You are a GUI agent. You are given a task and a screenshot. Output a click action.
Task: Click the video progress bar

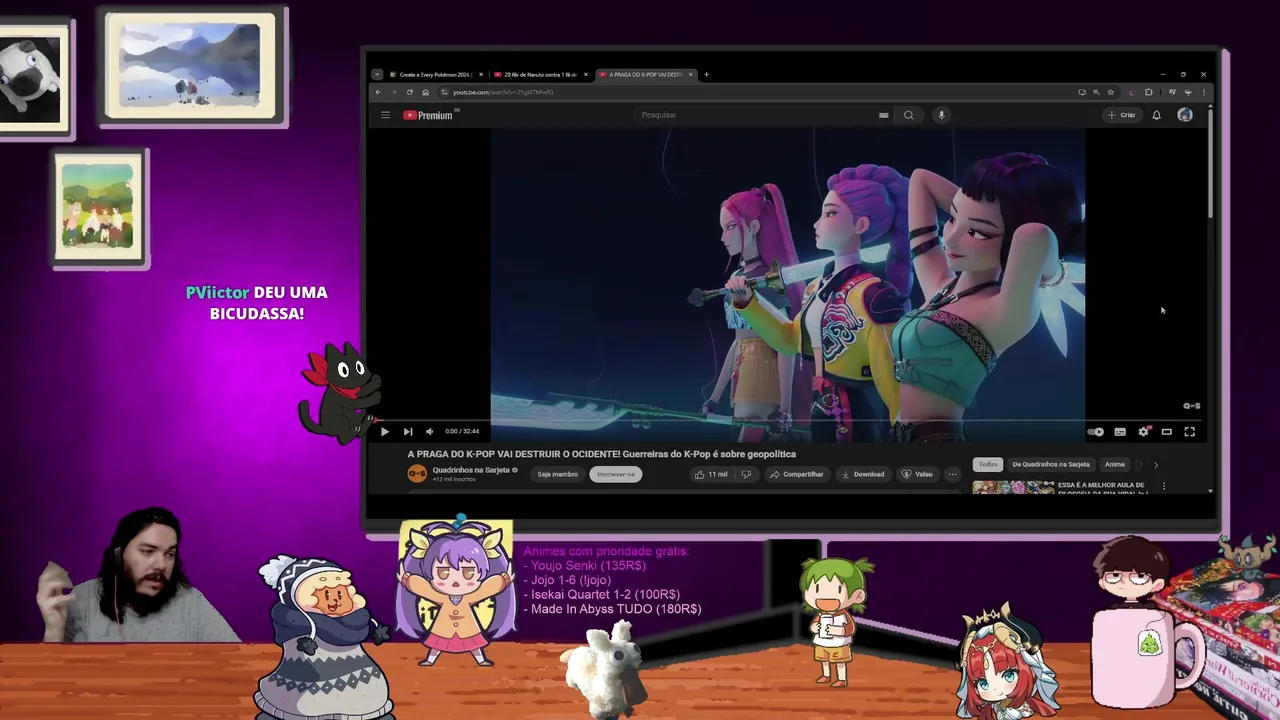point(787,421)
